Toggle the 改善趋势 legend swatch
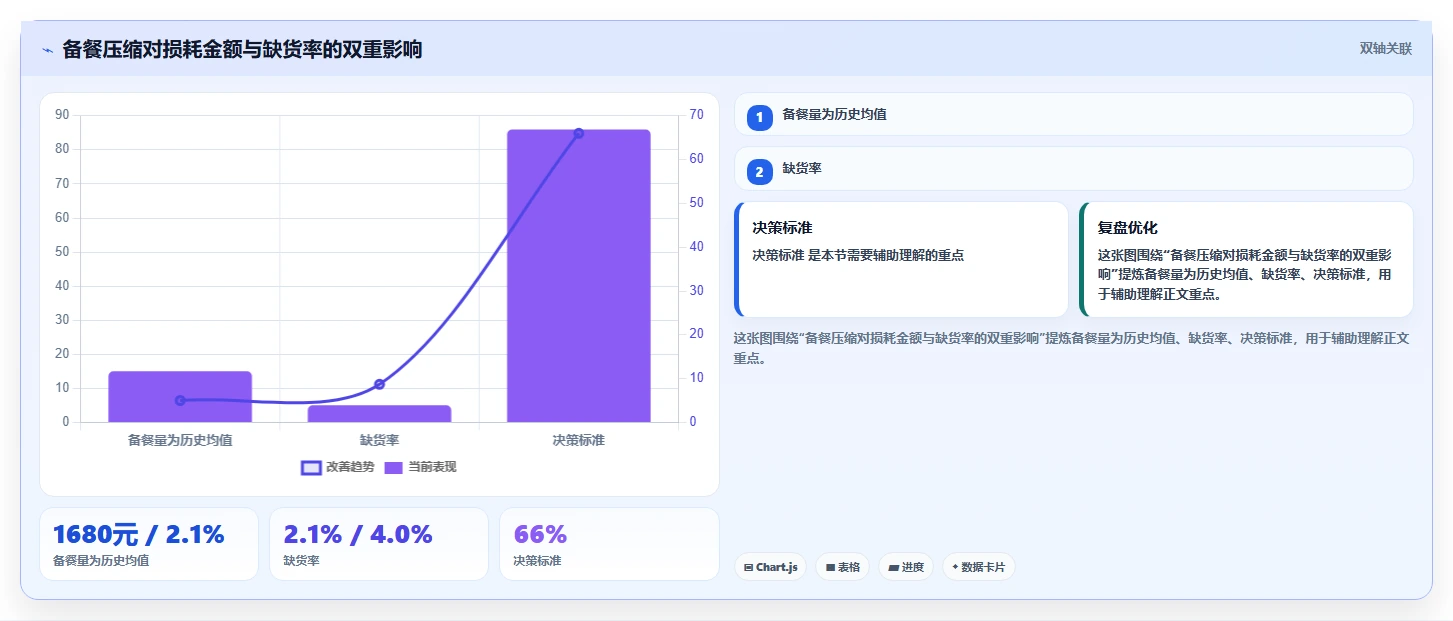This screenshot has width=1453, height=621. (311, 467)
